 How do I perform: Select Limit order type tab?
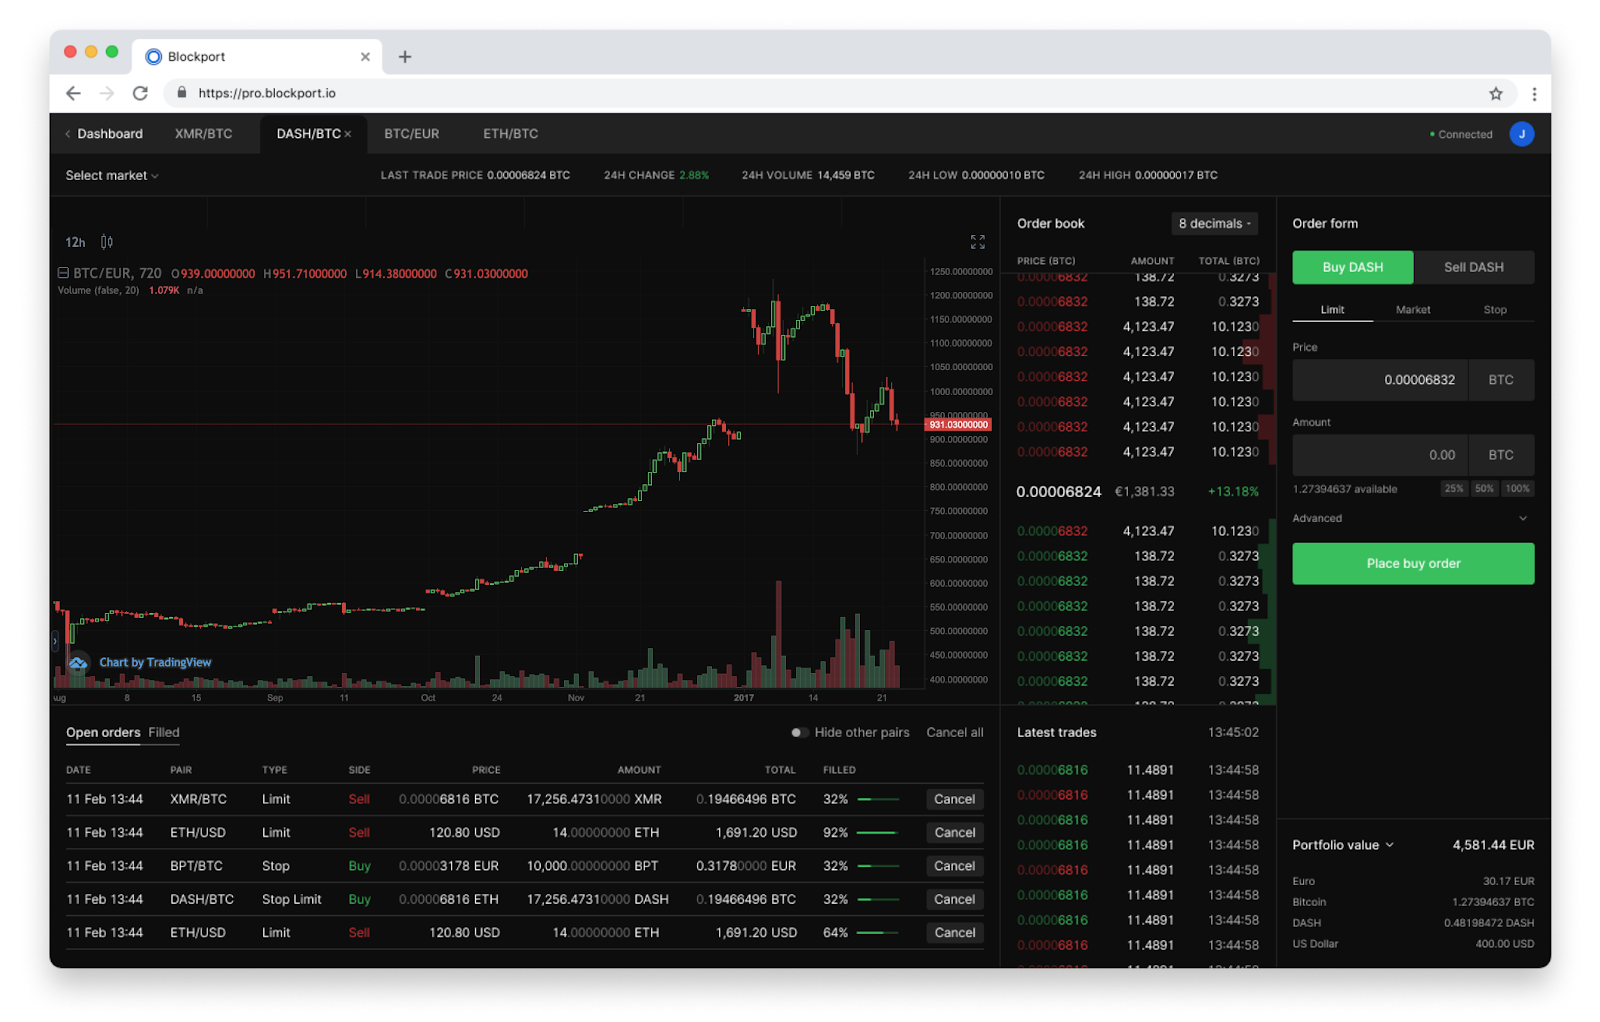point(1332,310)
